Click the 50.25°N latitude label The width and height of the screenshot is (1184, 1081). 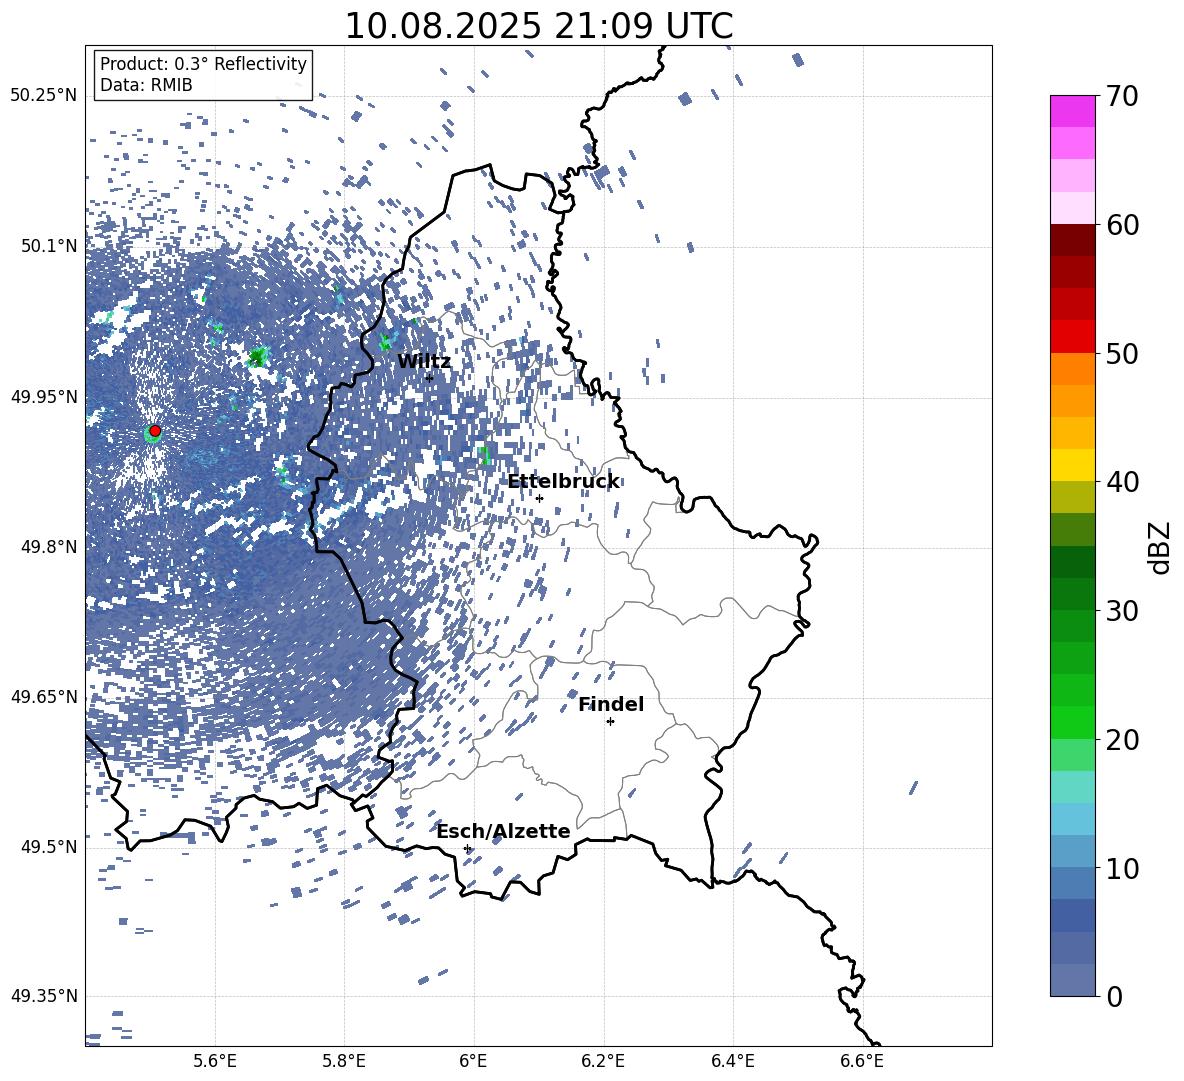click(x=44, y=96)
